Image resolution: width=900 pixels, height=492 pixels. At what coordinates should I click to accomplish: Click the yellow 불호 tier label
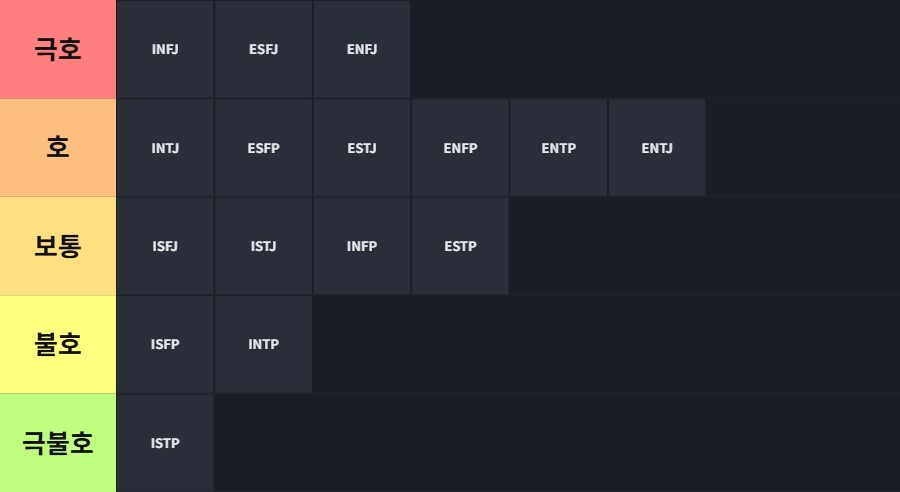pyautogui.click(x=58, y=344)
